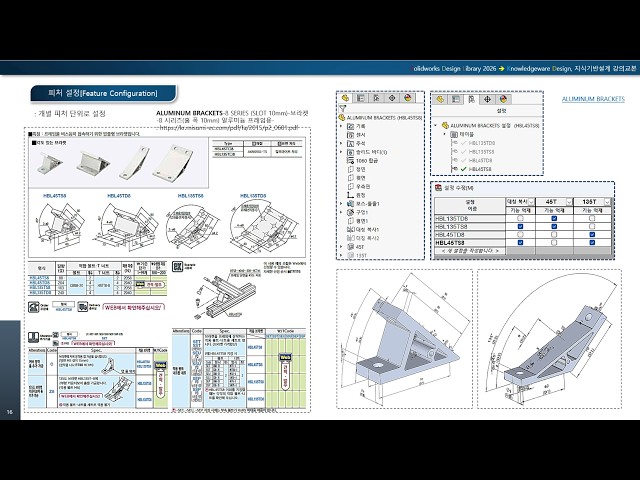Click the 주석 (Annotations) folder icon

pos(350,144)
